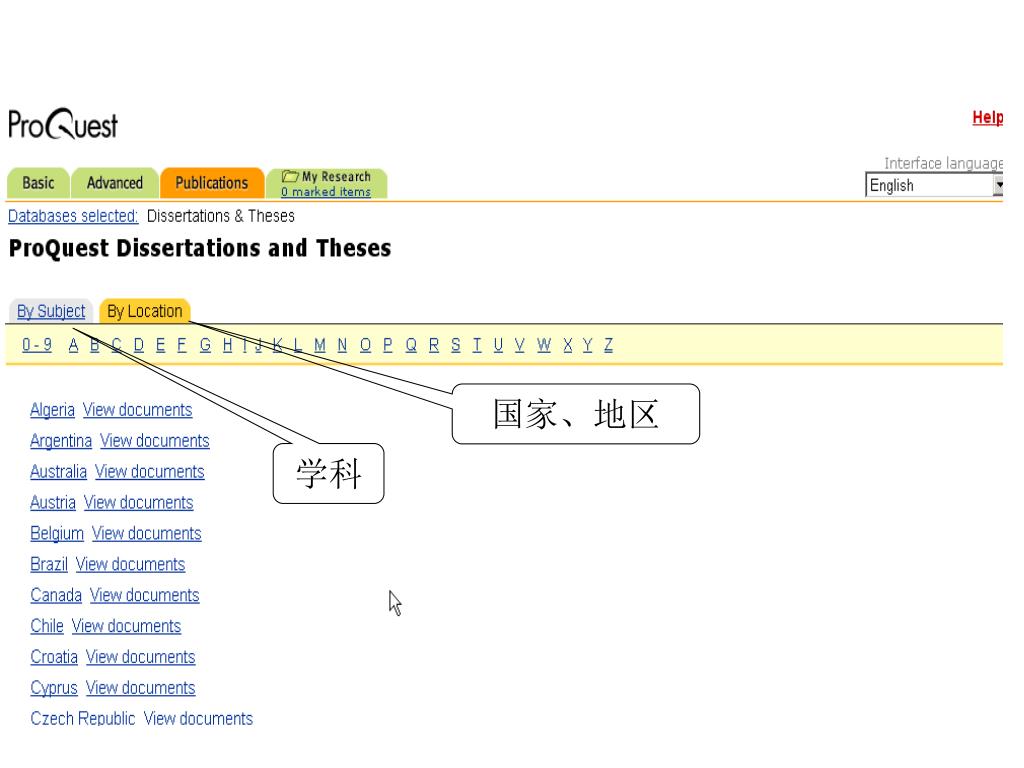Screen dimensions: 1024x768
Task: Open the Brazil location link
Action: [49, 564]
